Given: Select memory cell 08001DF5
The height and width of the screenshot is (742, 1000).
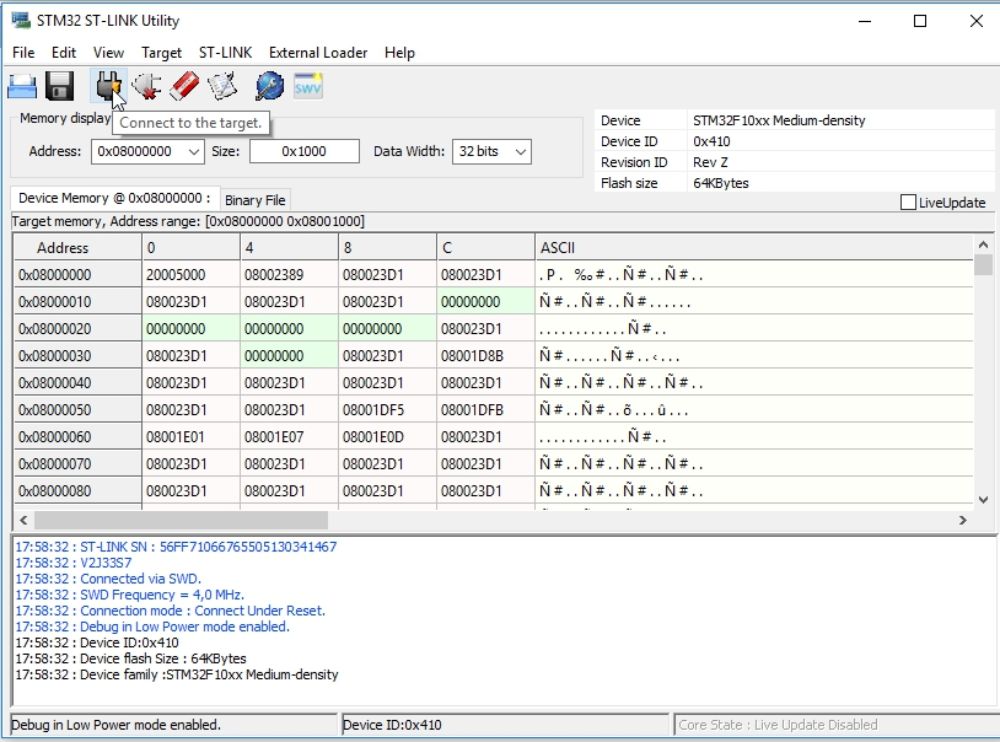Looking at the screenshot, I should 387,410.
